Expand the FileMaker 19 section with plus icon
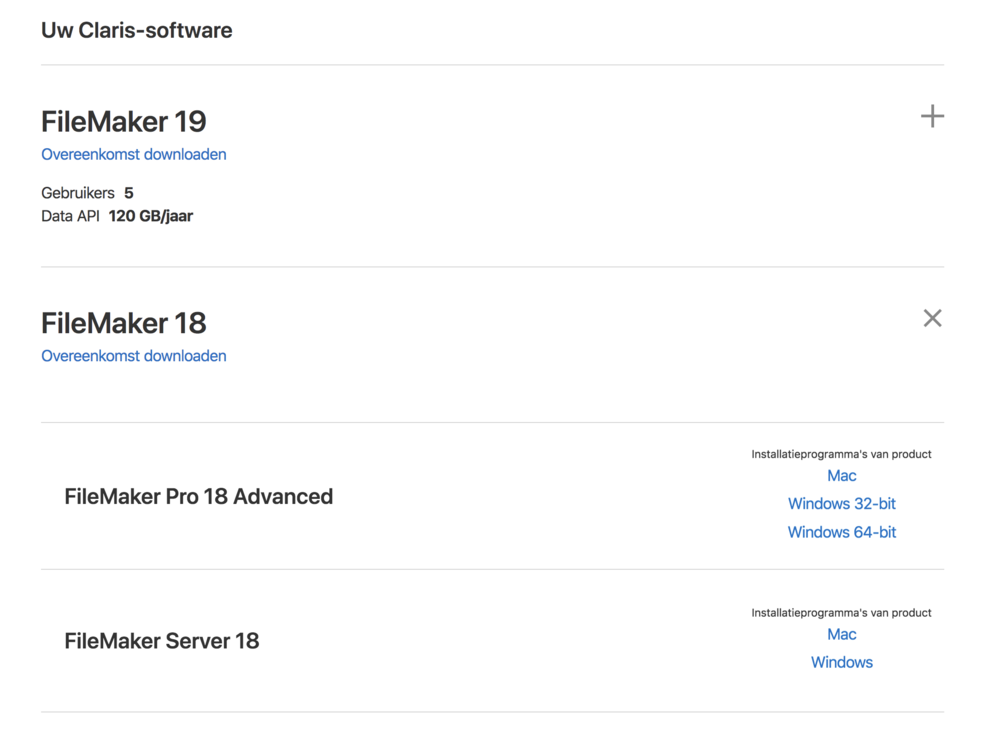The image size is (1000, 729). pos(932,117)
